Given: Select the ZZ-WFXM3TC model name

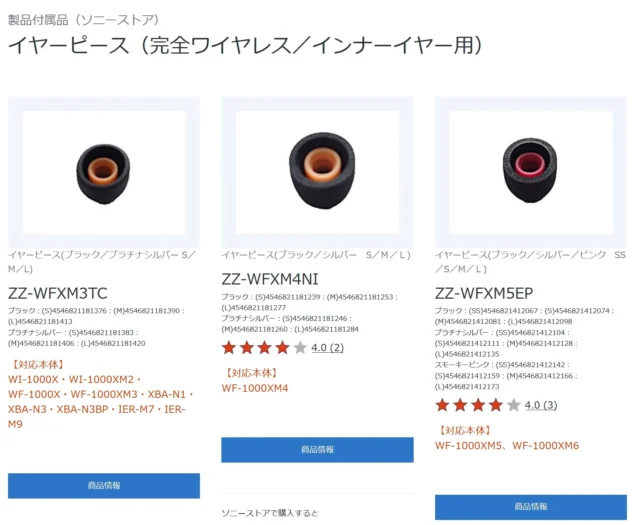Looking at the screenshot, I should pyautogui.click(x=58, y=293).
